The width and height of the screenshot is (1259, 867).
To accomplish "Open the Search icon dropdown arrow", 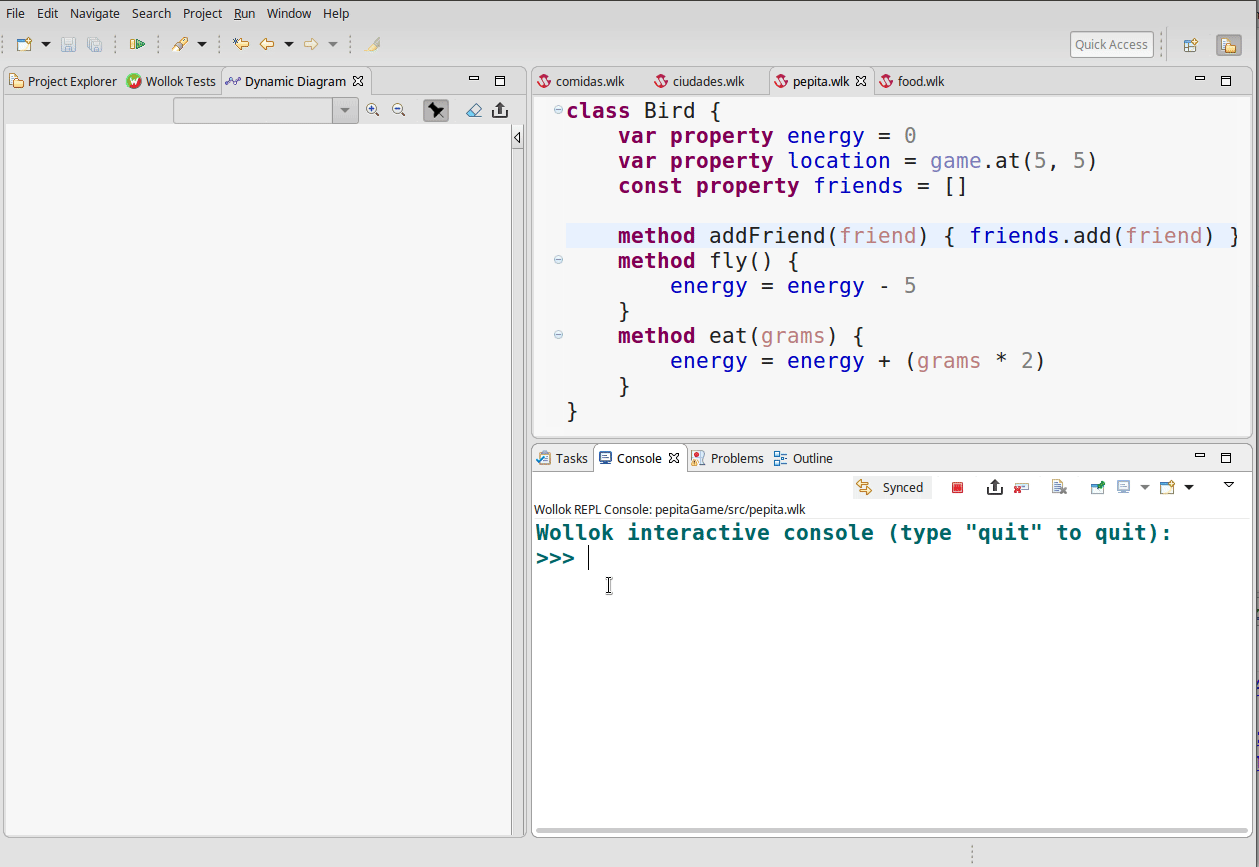I will 202,44.
